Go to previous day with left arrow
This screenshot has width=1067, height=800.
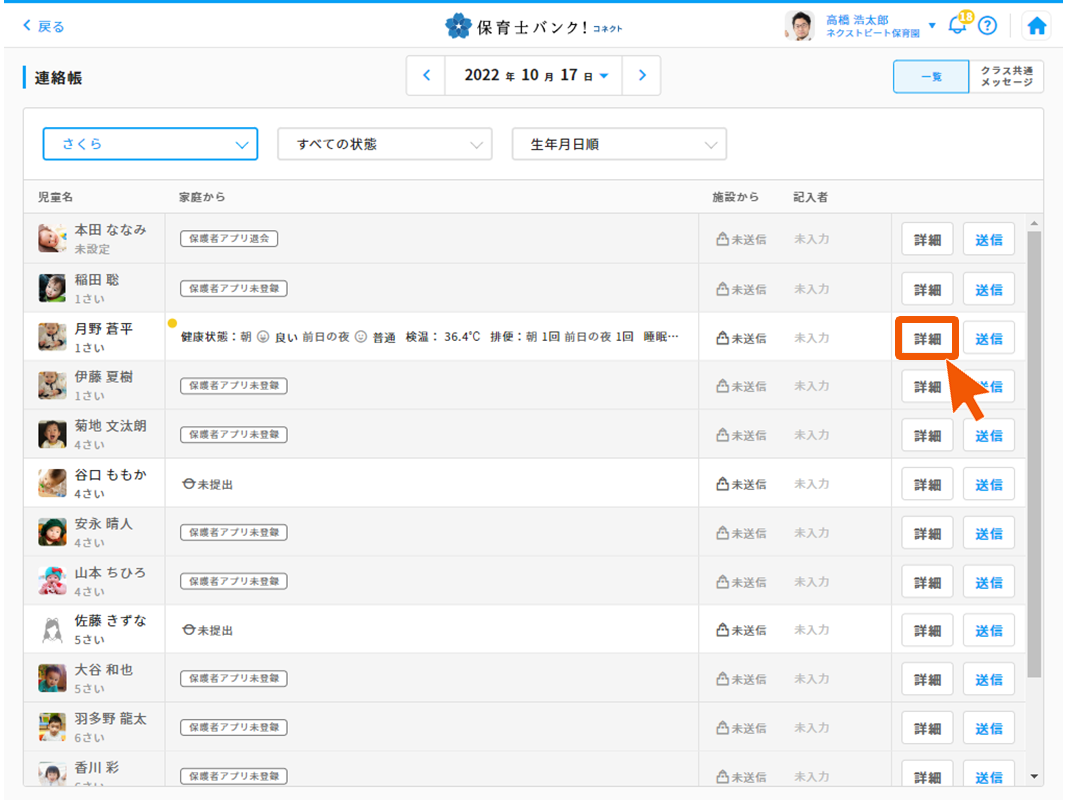click(x=427, y=76)
